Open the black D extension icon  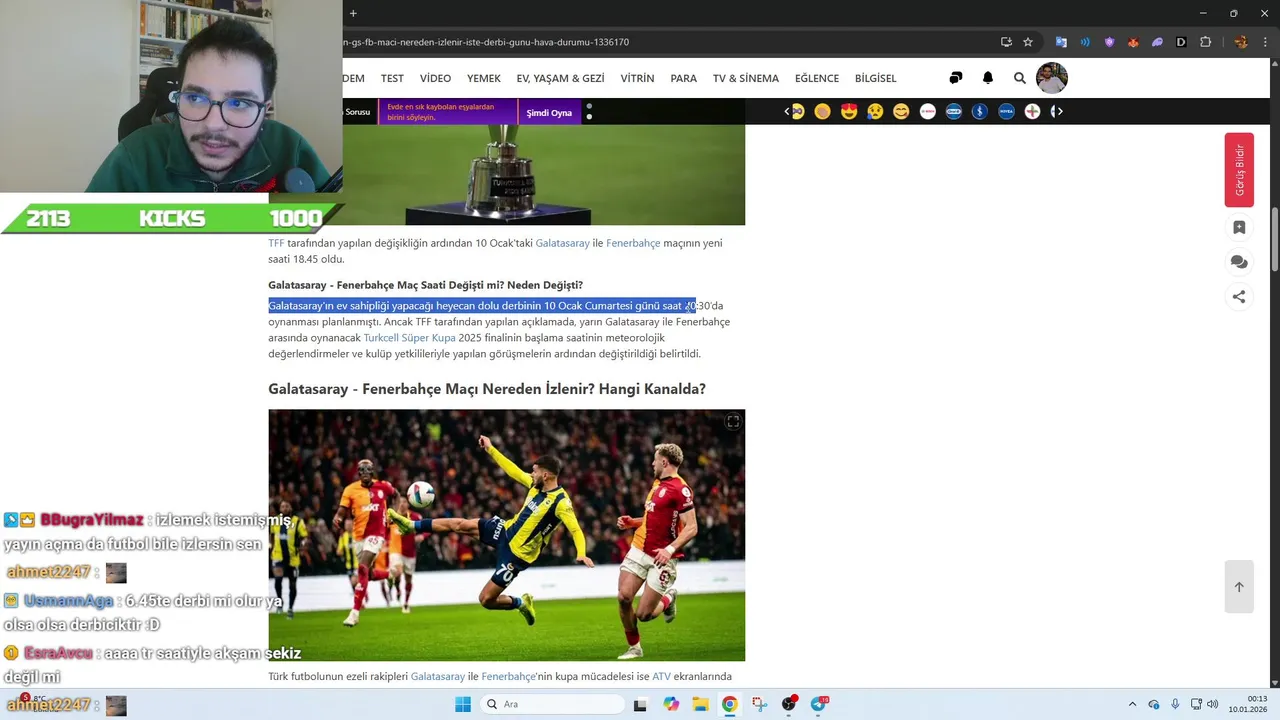(x=1181, y=42)
